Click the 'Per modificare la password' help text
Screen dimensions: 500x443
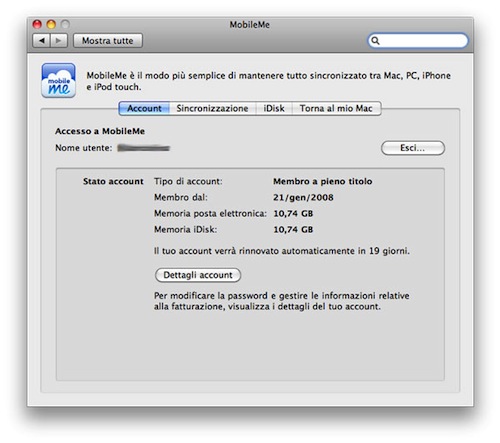click(x=282, y=301)
